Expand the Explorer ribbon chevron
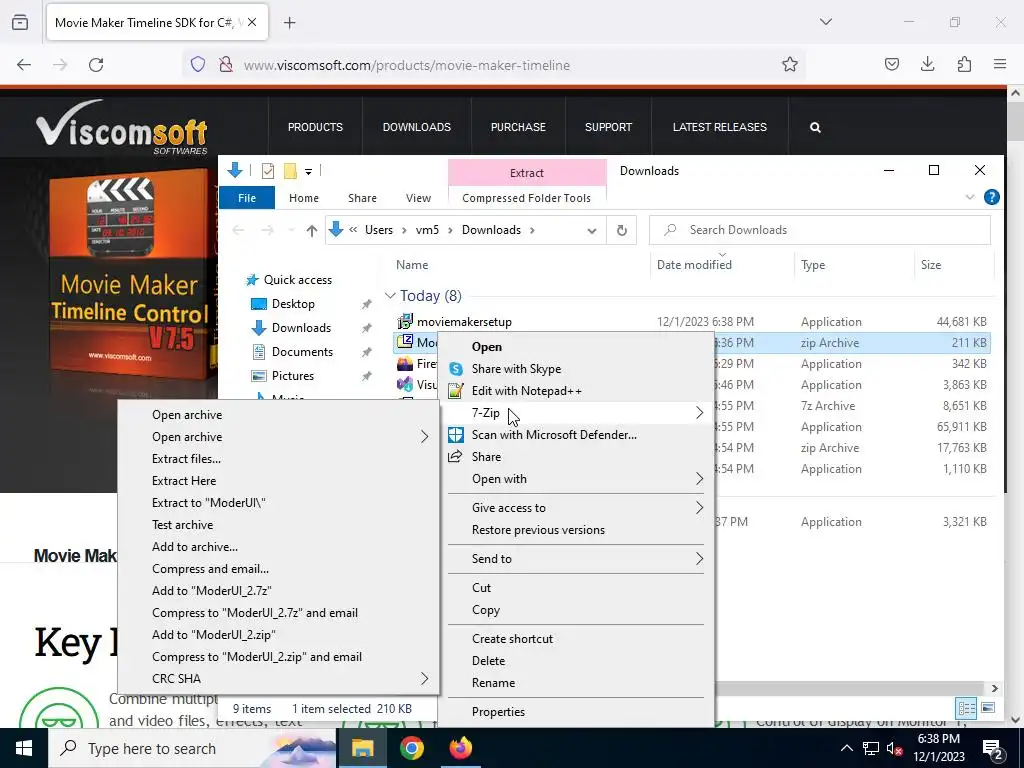 point(970,197)
